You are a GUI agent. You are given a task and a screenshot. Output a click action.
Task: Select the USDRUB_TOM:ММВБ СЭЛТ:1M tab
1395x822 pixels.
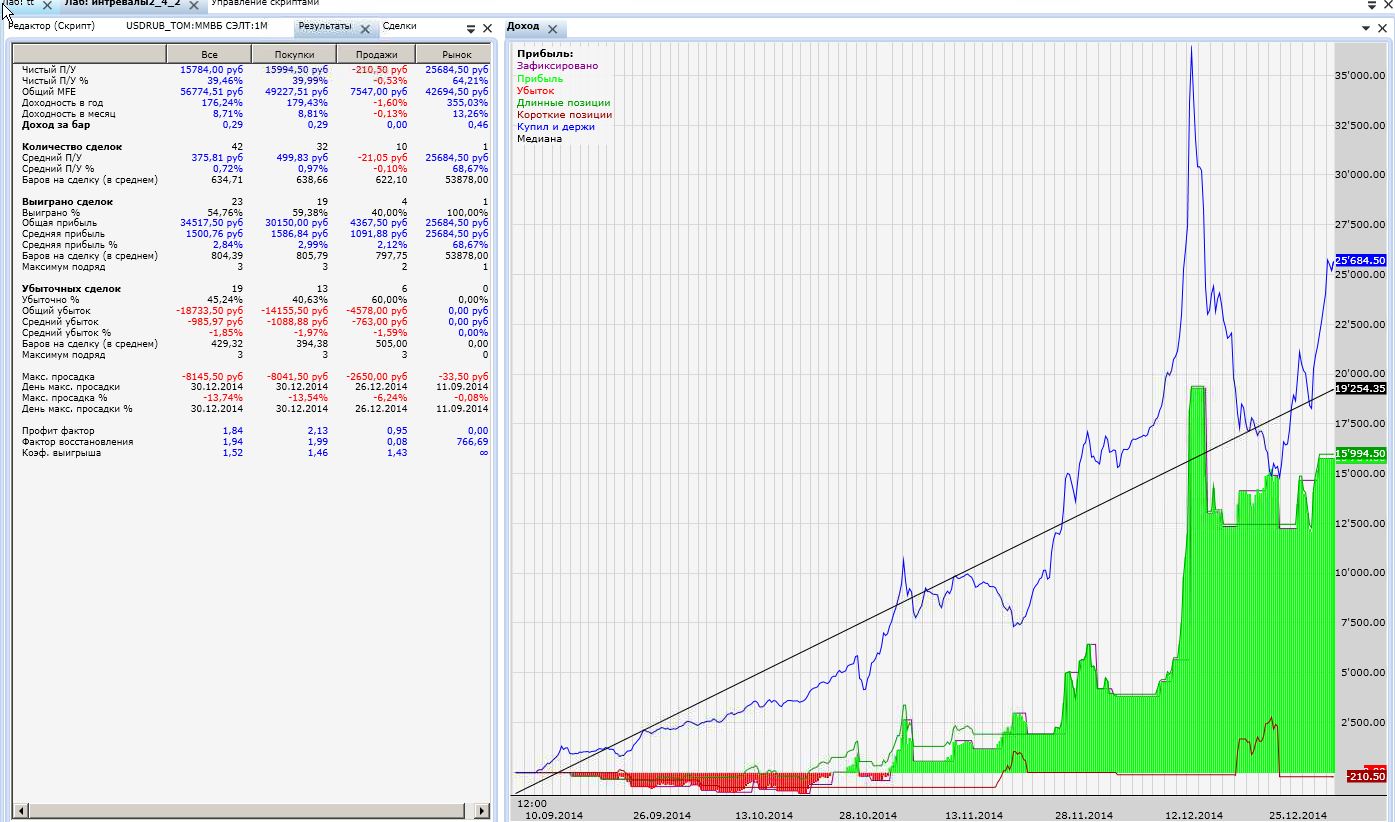[x=196, y=26]
